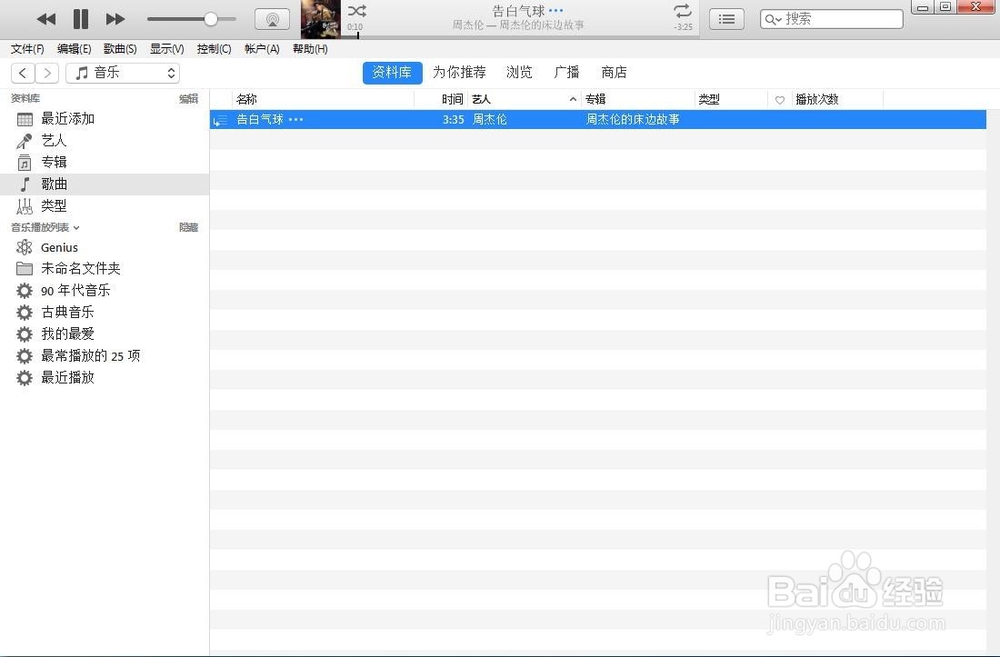Open the Genius playlist
1000x657 pixels.
[x=105, y=247]
